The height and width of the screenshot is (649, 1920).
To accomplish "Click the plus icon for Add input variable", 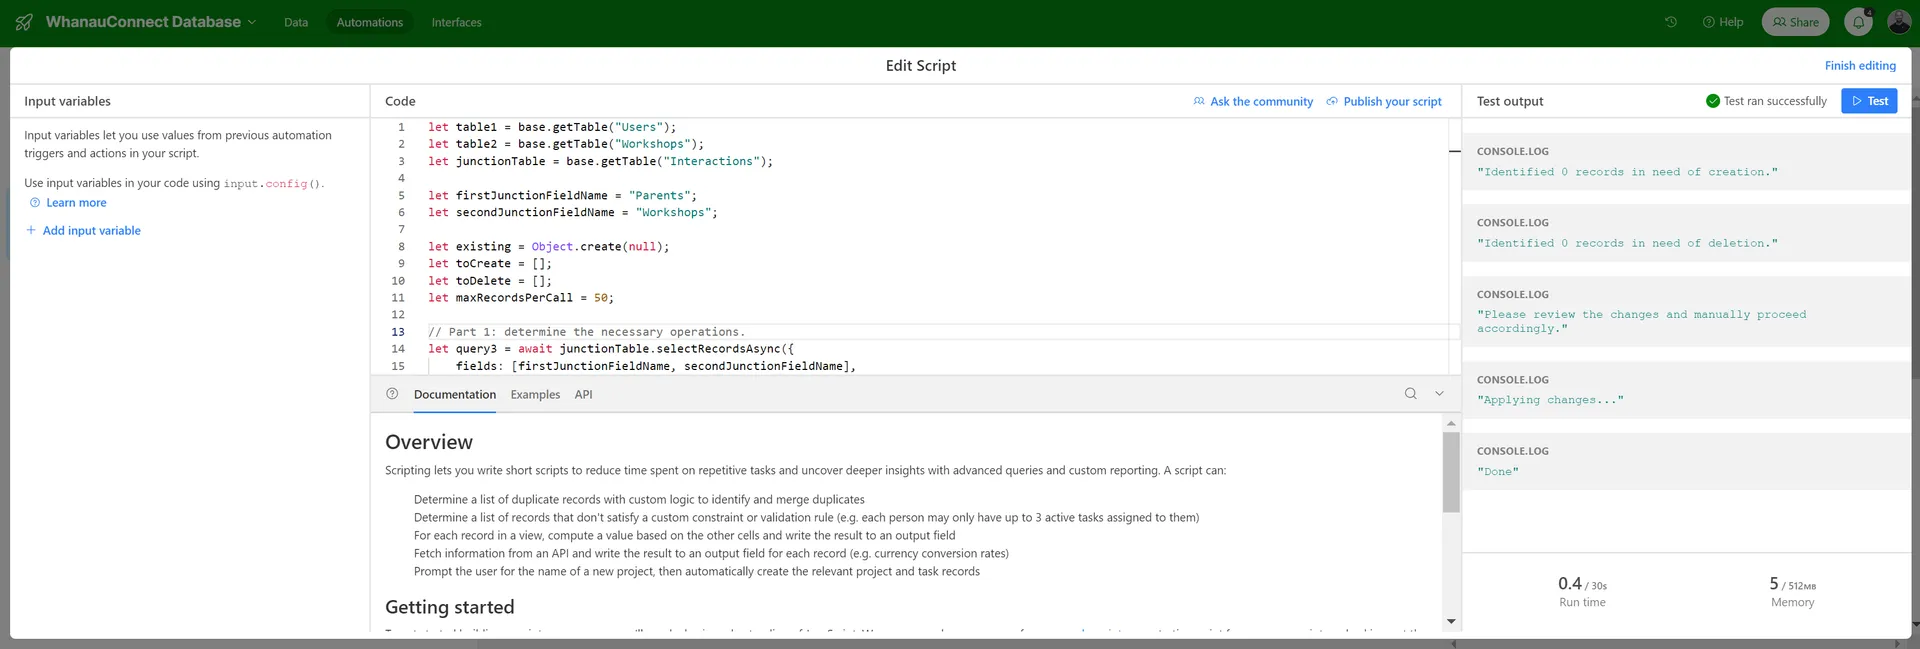I will pos(31,230).
